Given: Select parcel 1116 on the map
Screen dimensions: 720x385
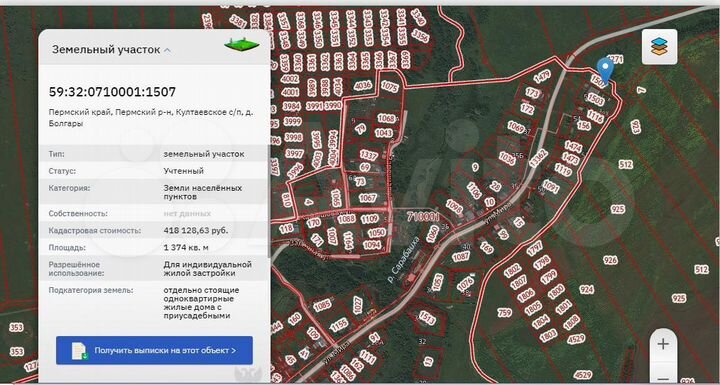Looking at the screenshot, I should [595, 116].
